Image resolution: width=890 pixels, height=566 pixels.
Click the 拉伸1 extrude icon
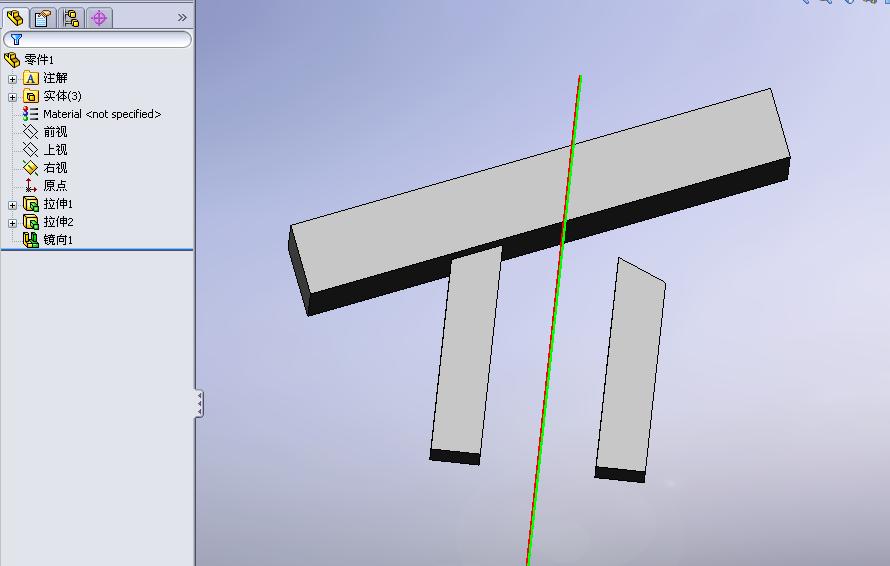coord(31,204)
